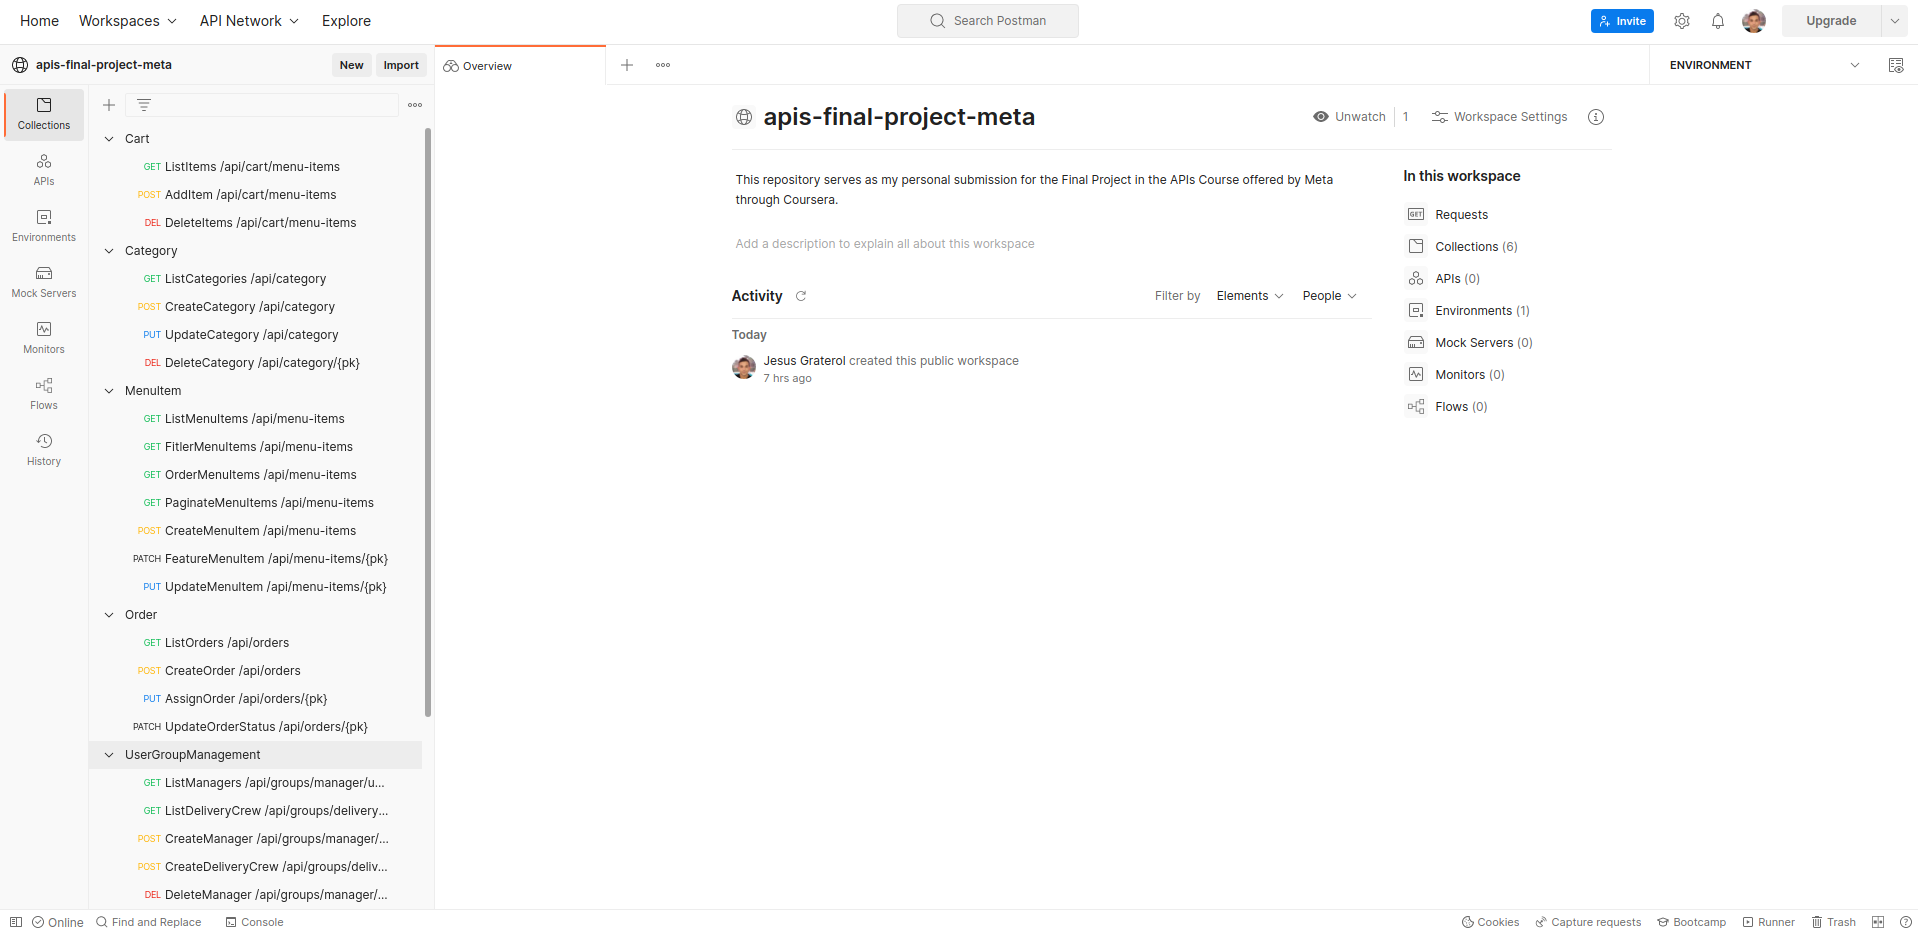1918x932 pixels.
Task: Open two-pane view icon in status bar
Action: tap(1878, 922)
